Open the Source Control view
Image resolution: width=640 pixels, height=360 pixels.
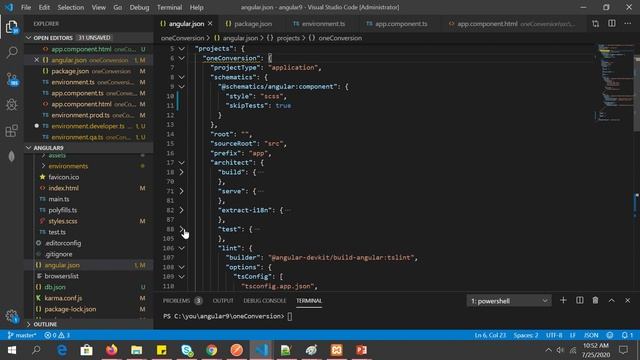[12, 79]
